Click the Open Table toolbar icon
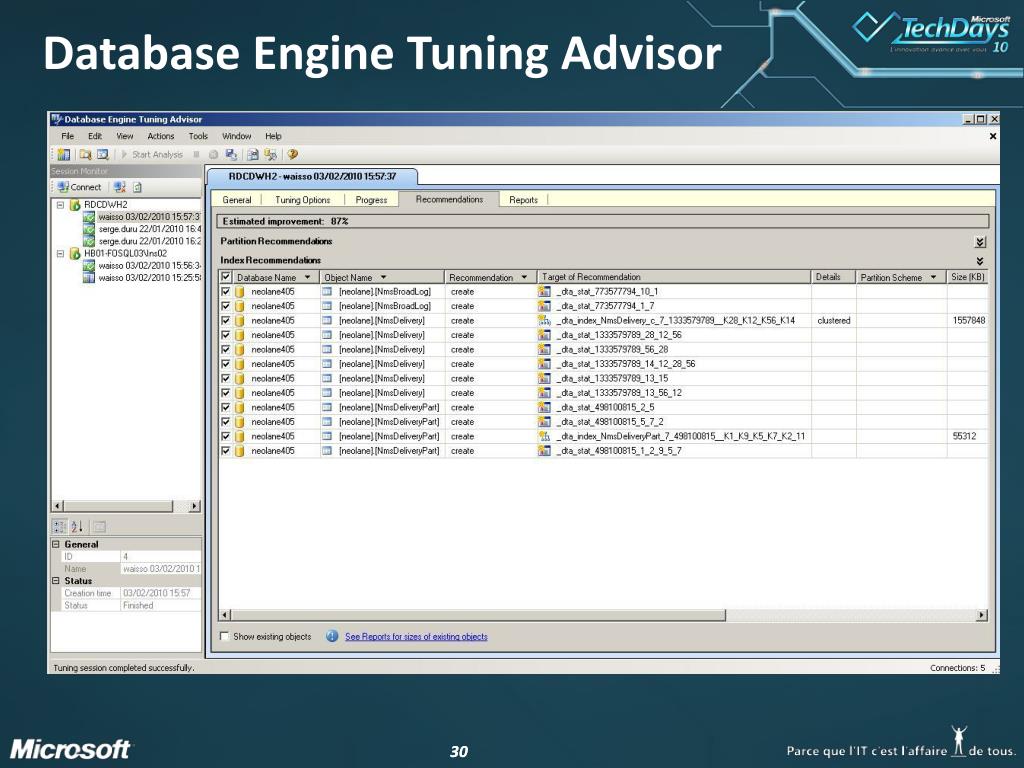This screenshot has height=768, width=1024. point(103,155)
